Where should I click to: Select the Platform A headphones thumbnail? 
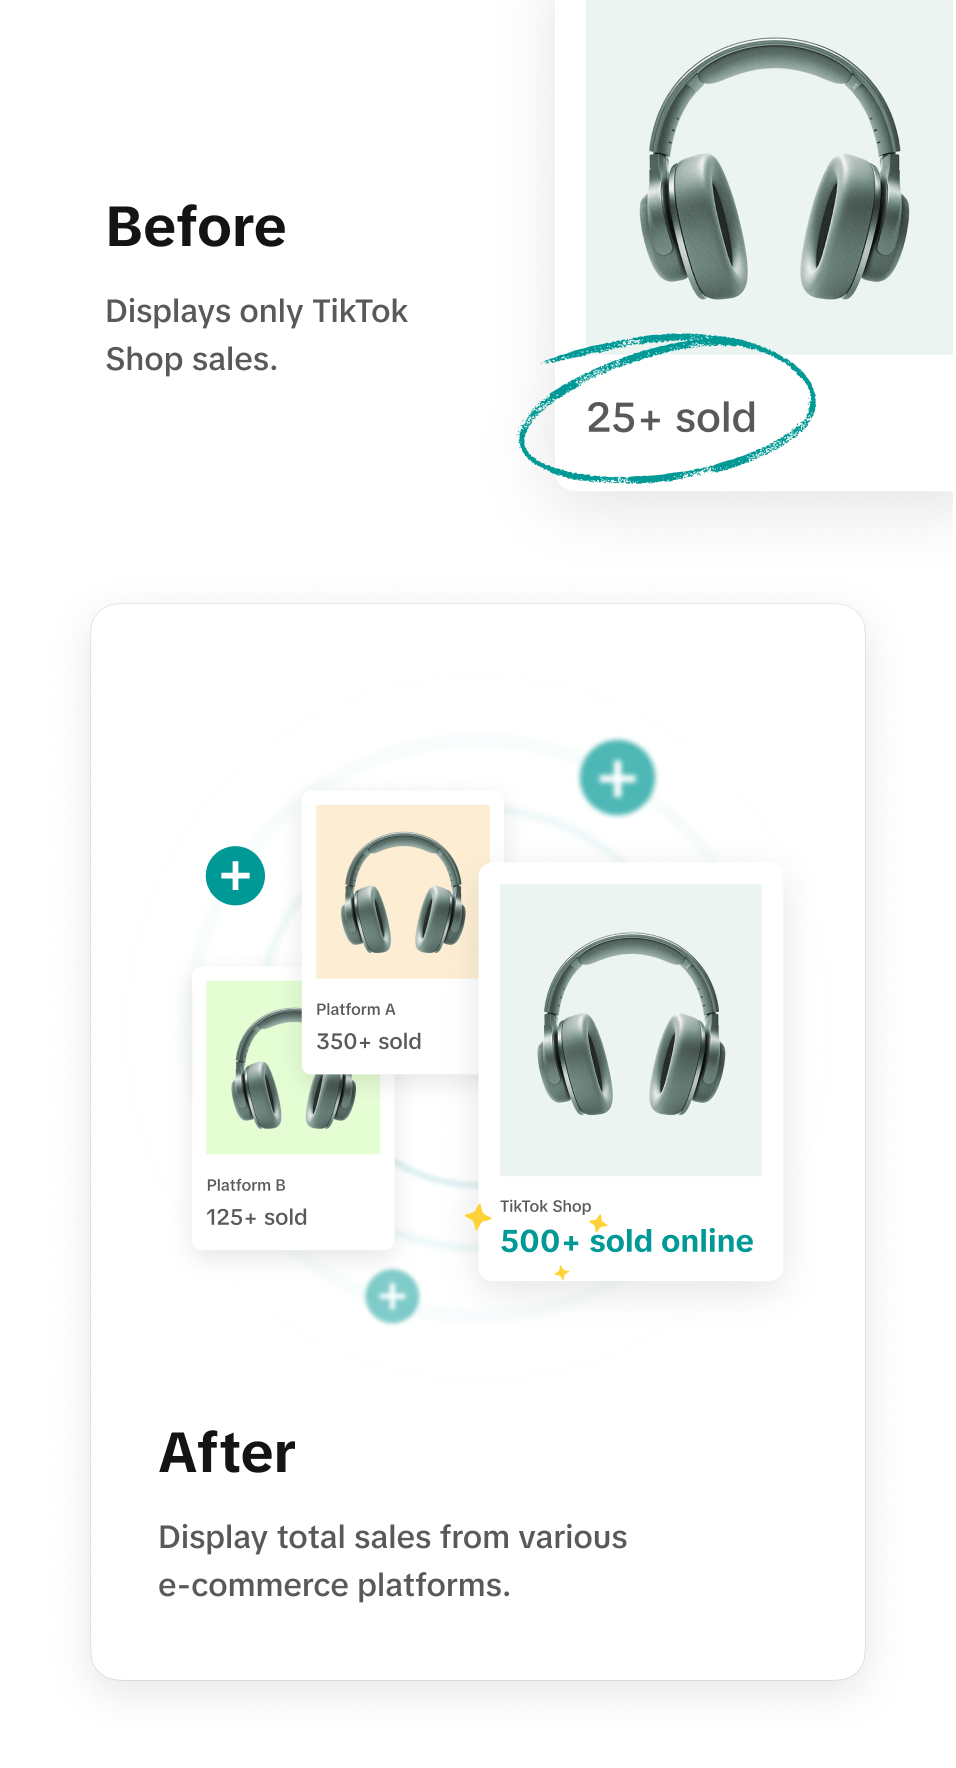402,891
